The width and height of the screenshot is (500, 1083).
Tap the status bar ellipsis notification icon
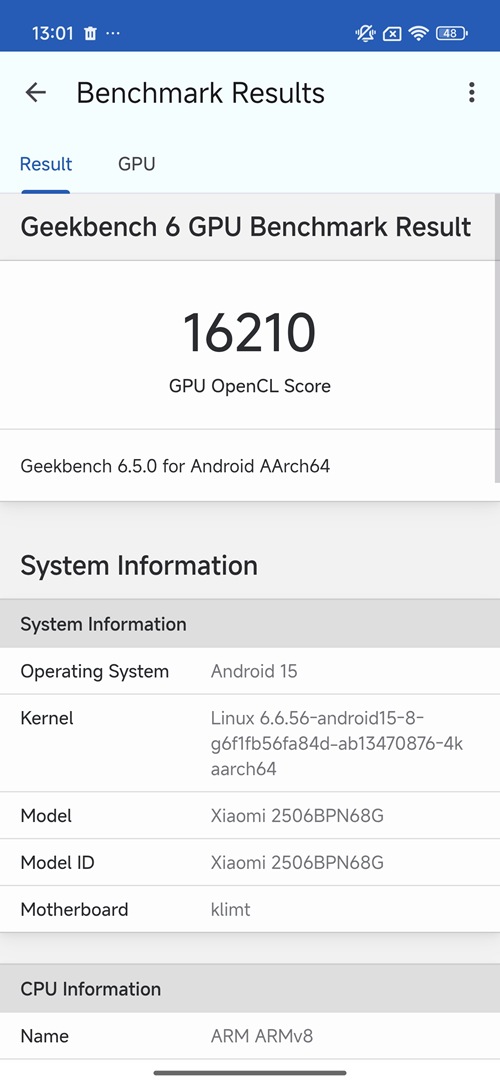113,33
